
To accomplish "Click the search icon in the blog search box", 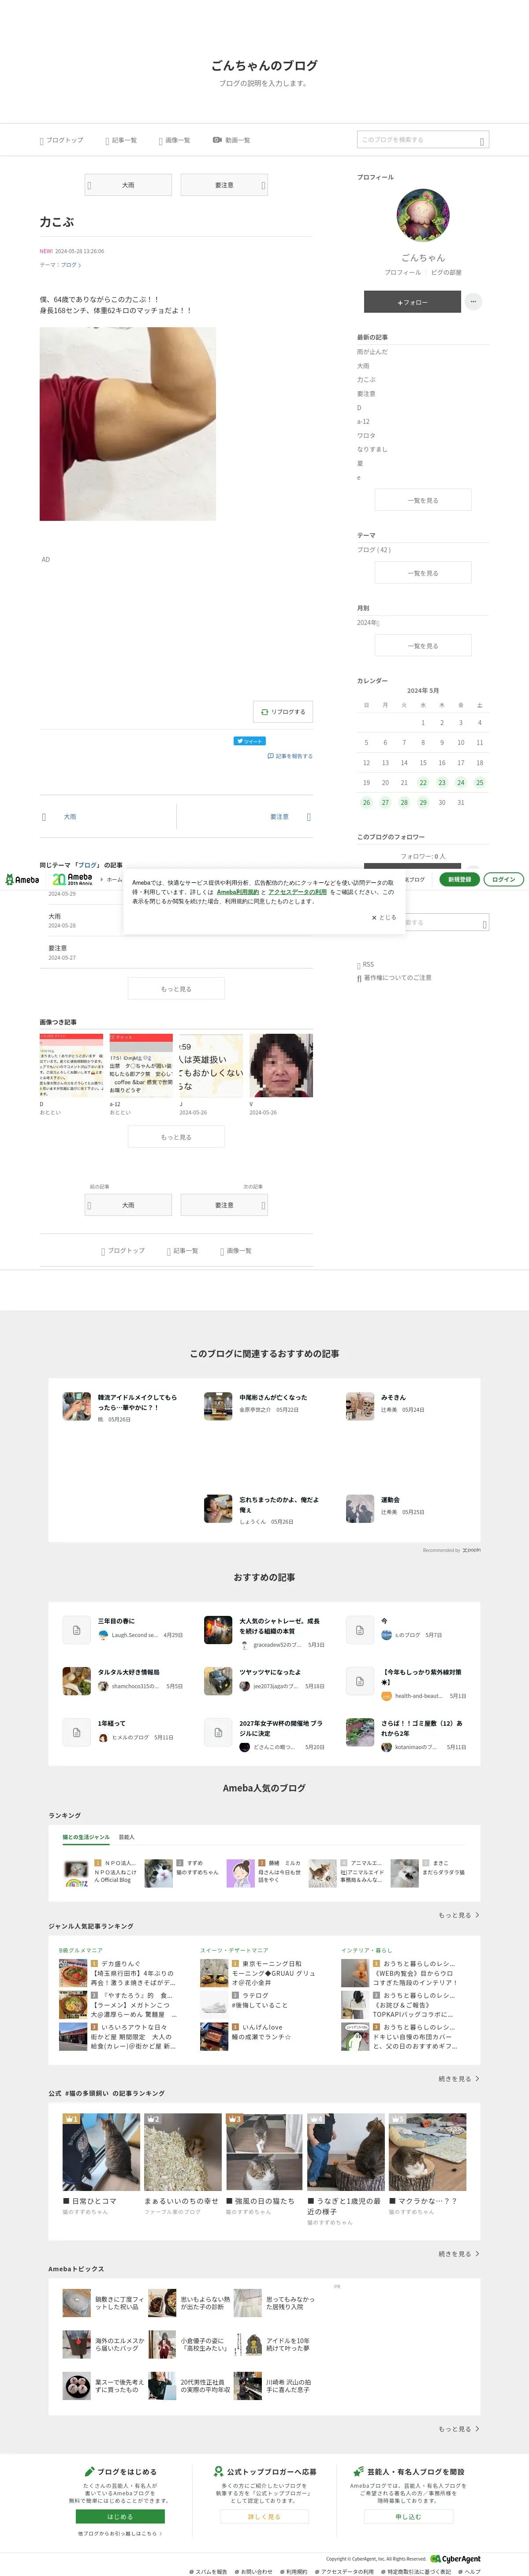I will tap(482, 141).
